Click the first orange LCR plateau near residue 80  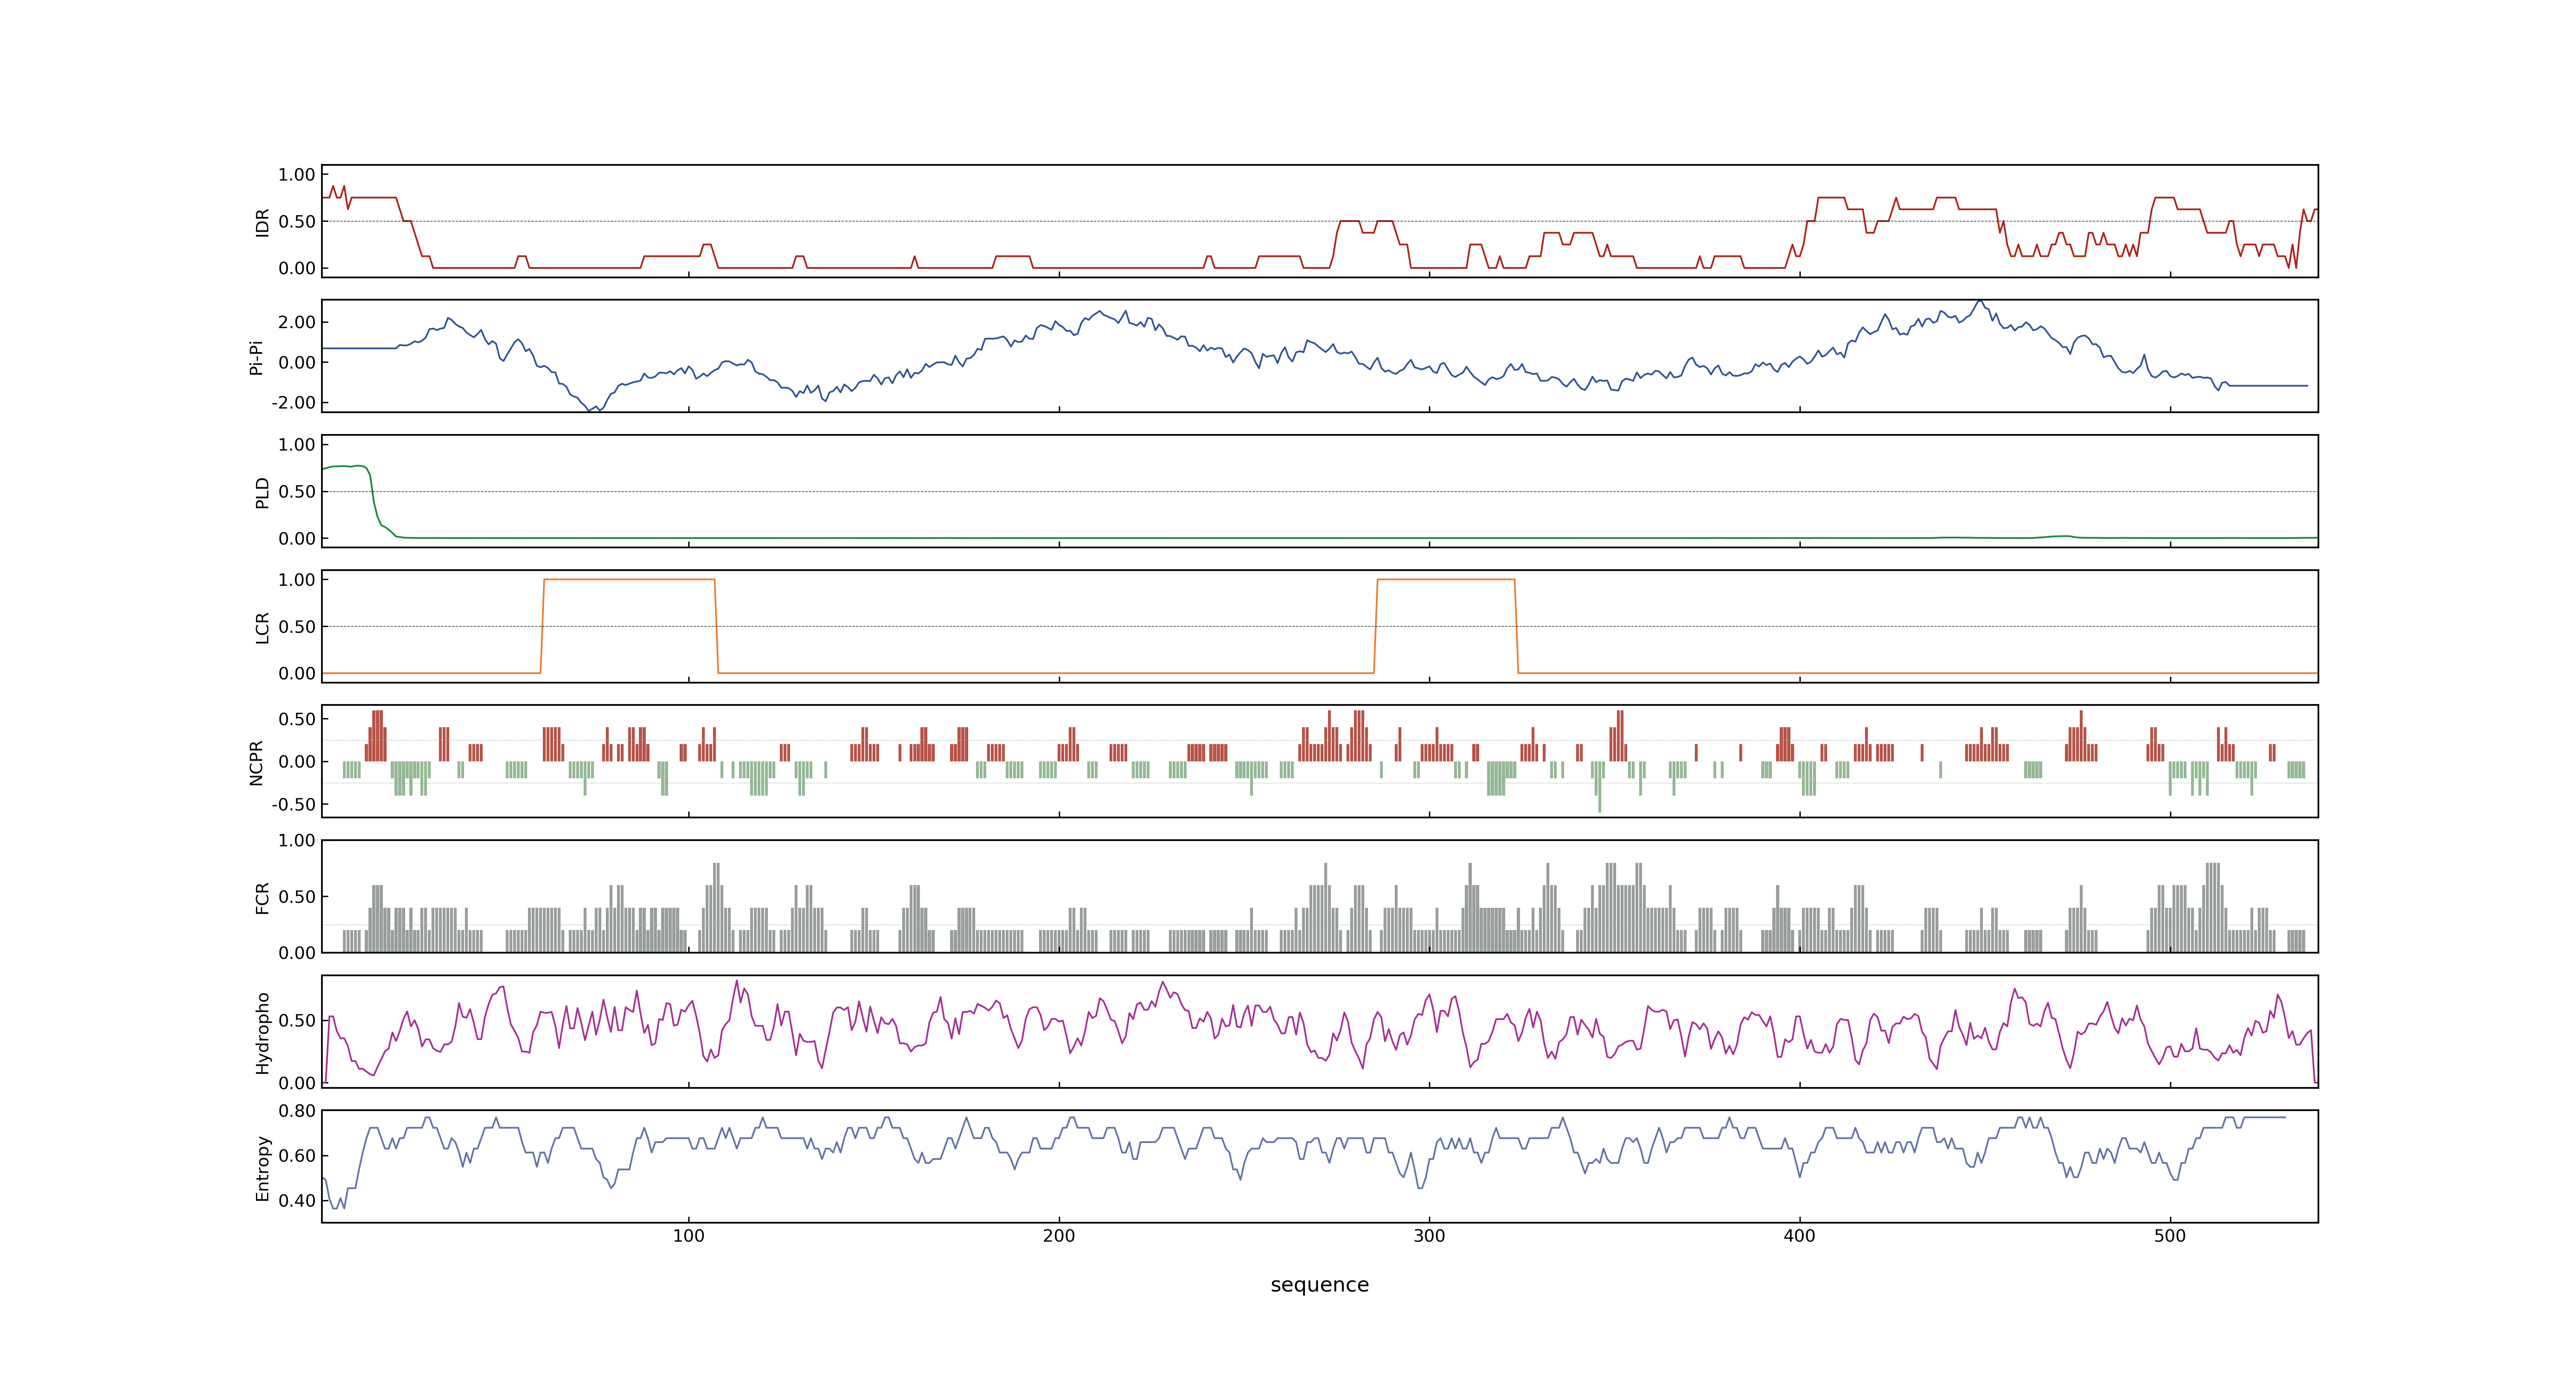click(629, 579)
